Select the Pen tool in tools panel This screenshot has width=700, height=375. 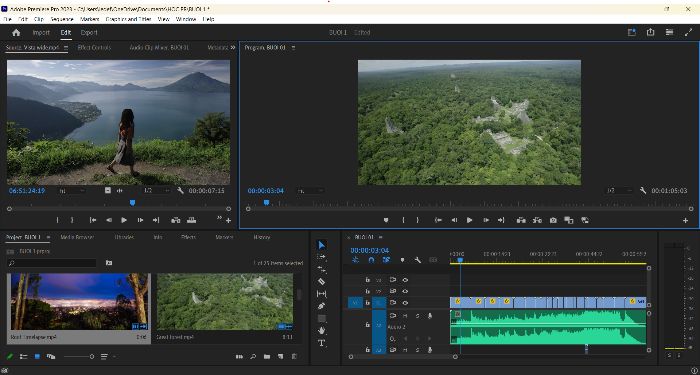pos(321,306)
